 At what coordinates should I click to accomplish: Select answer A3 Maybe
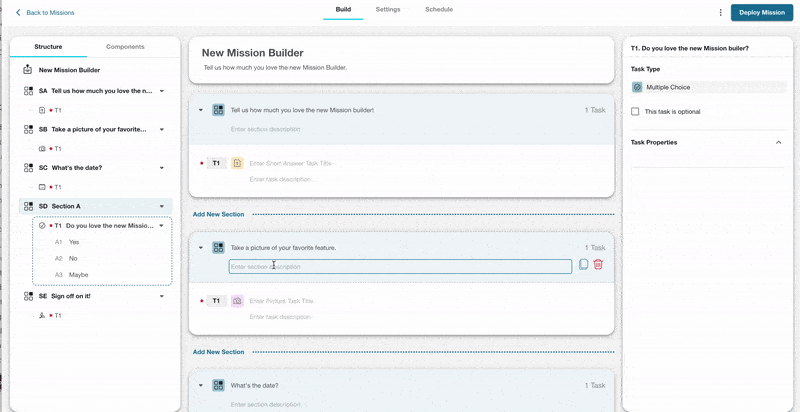tap(78, 275)
